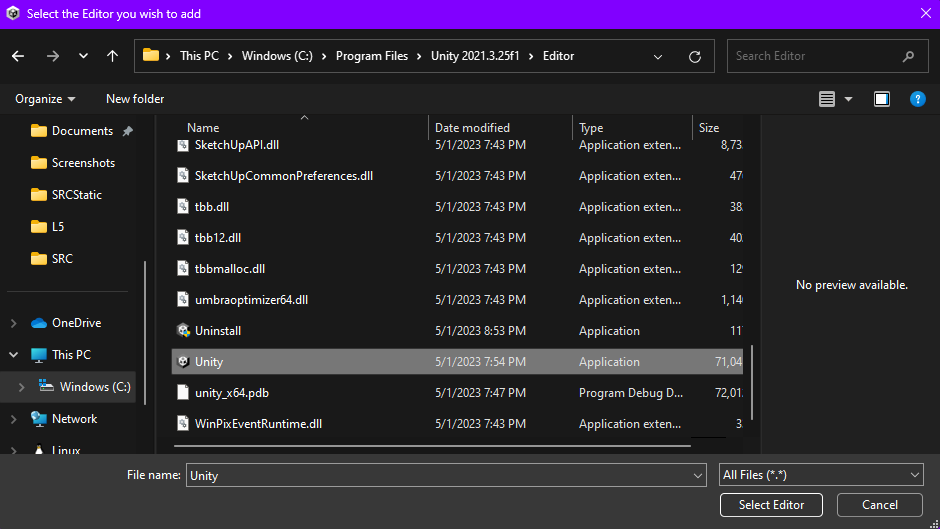Viewport: 940px width, 529px height.
Task: Click tbb.dll file icon
Action: click(x=183, y=206)
